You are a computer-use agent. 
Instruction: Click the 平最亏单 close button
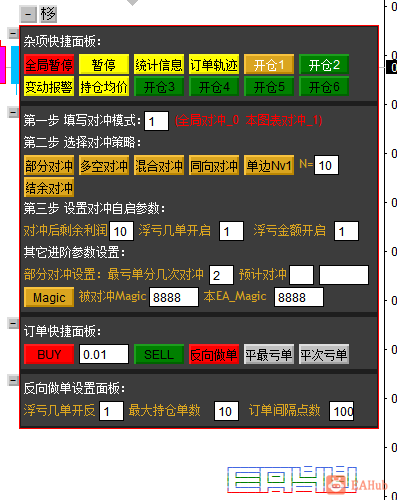point(269,354)
